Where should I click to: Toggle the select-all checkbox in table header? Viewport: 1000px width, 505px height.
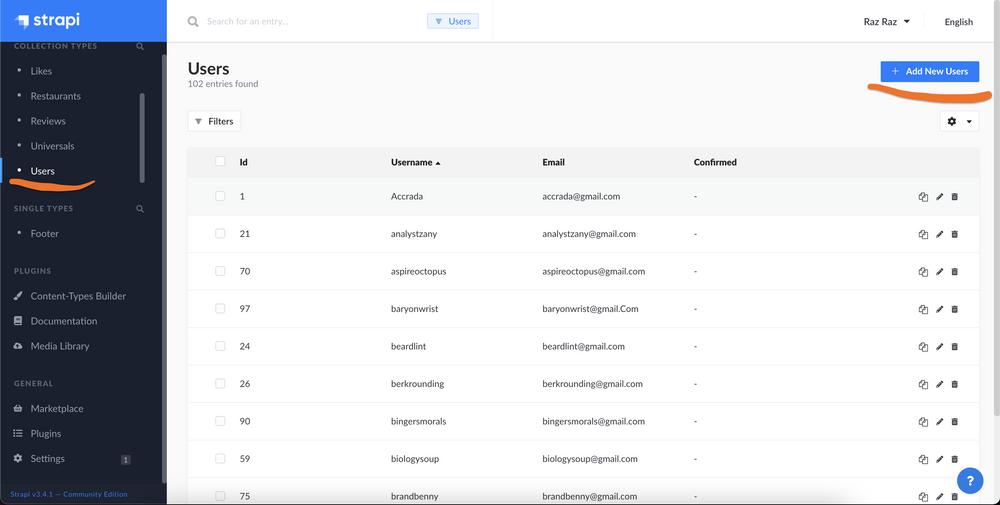pos(220,162)
